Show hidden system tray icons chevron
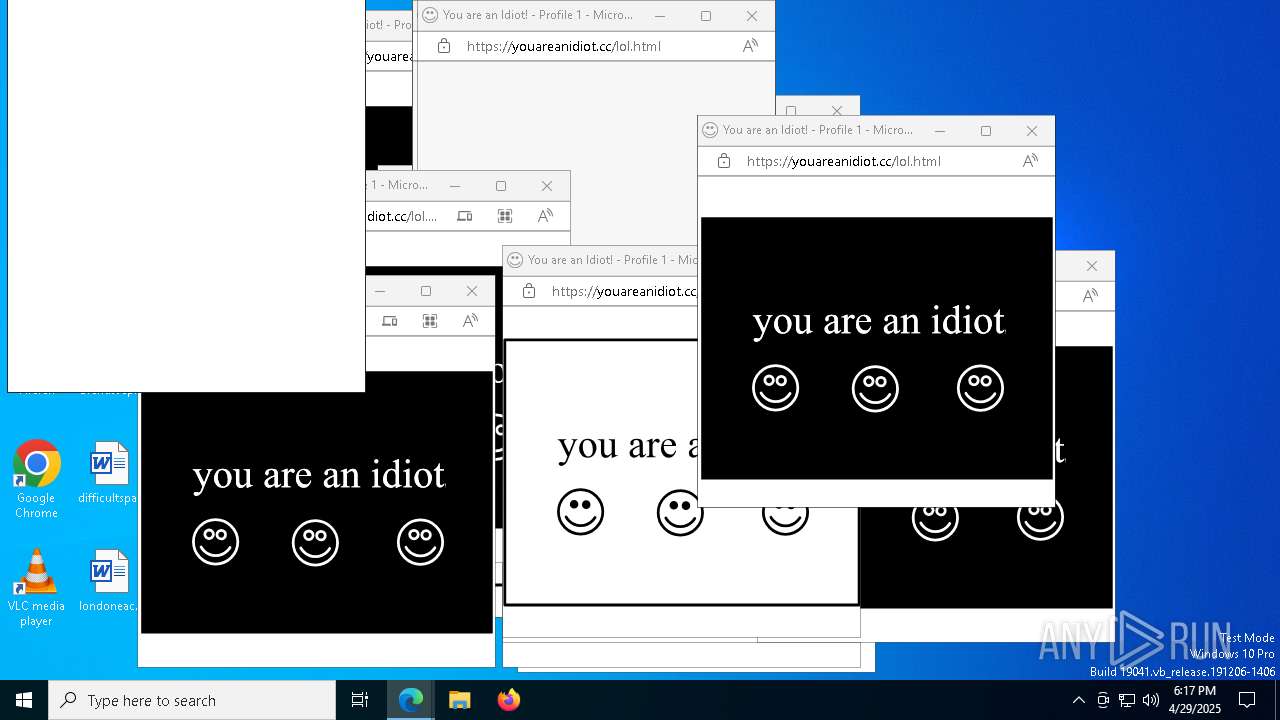 click(x=1078, y=700)
